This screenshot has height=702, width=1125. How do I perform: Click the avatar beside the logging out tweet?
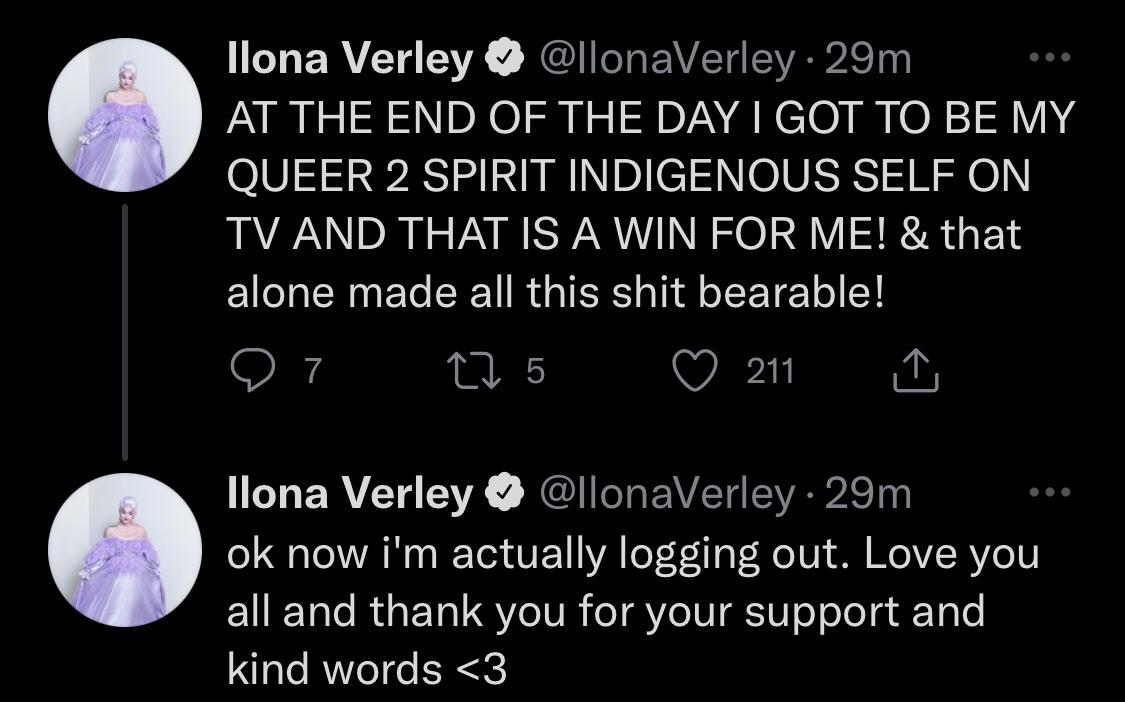click(125, 549)
